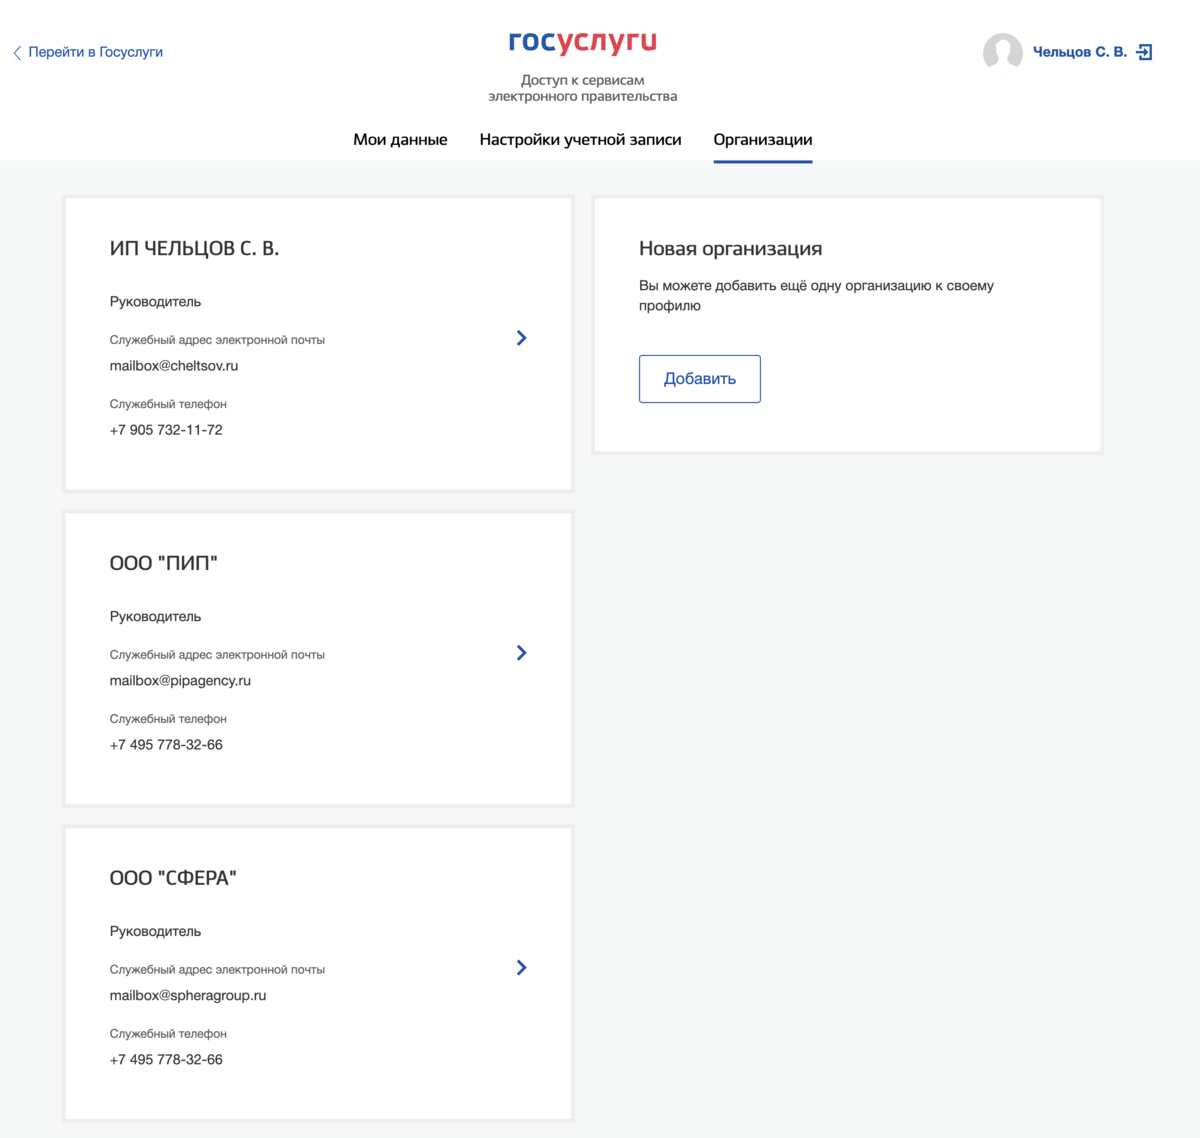Click the Добавить button
1200x1138 pixels.
pos(700,379)
